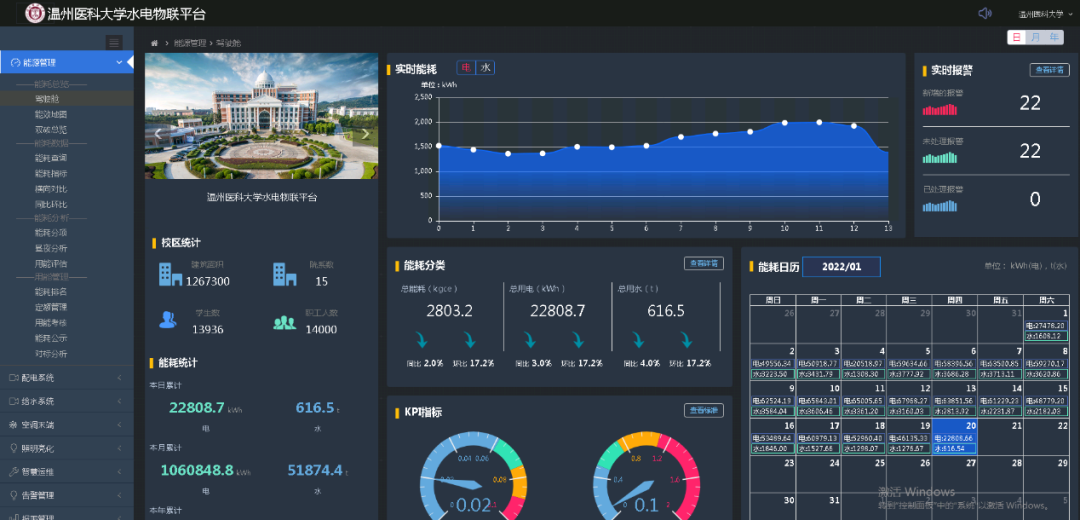Click the 给水系统 sidebar icon
1080x520 pixels.
tap(14, 401)
